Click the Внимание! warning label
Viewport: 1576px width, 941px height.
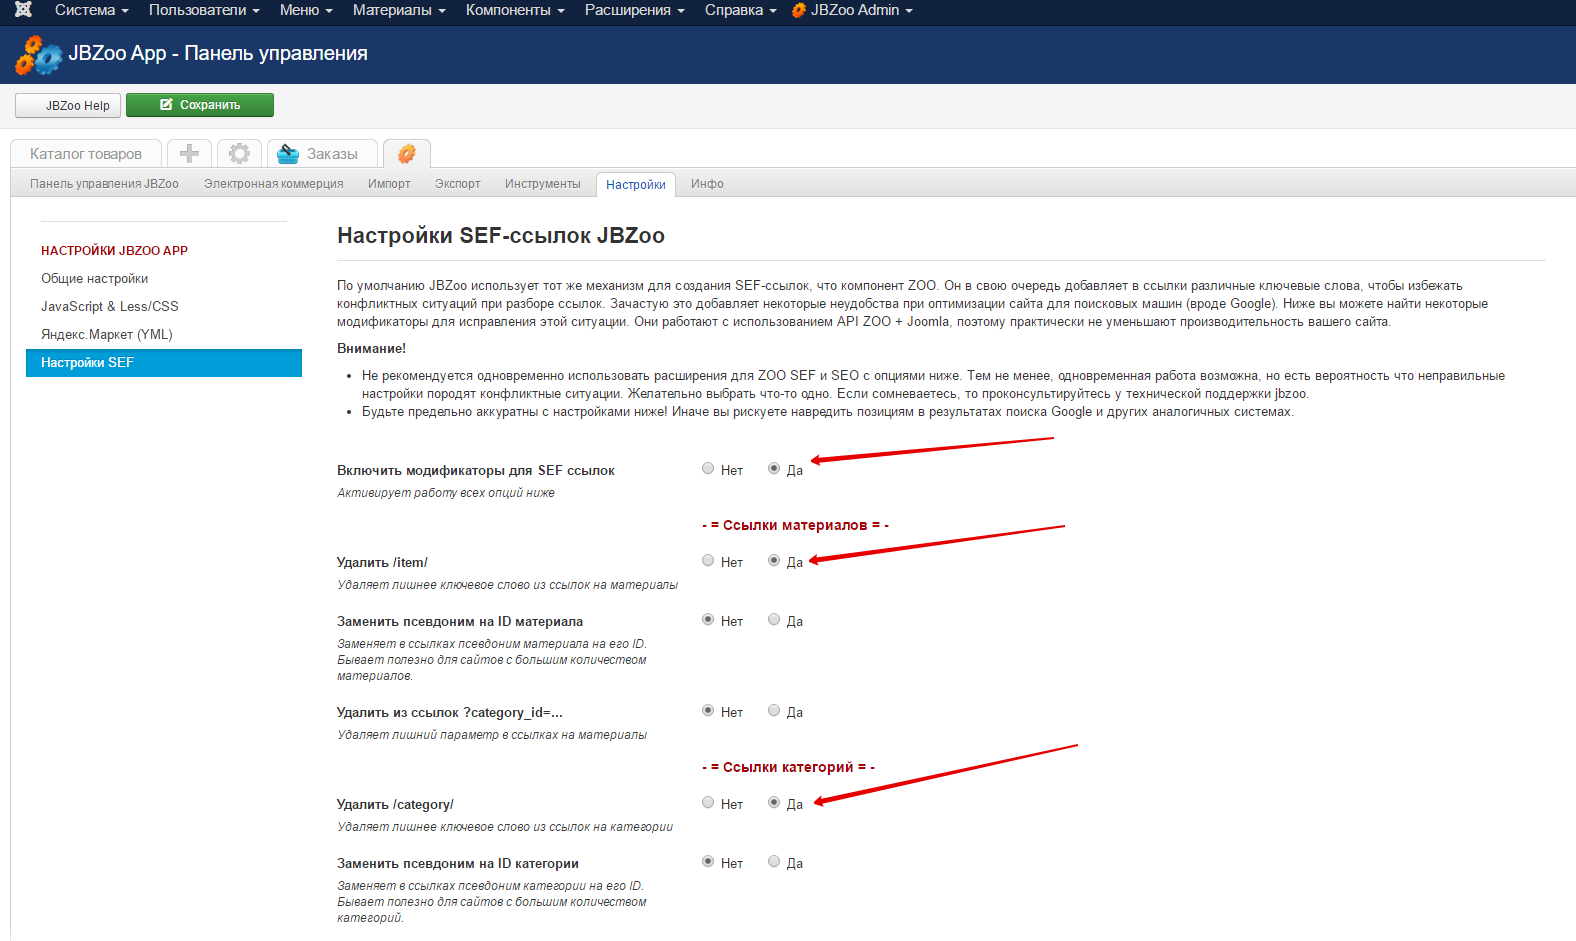coord(371,349)
